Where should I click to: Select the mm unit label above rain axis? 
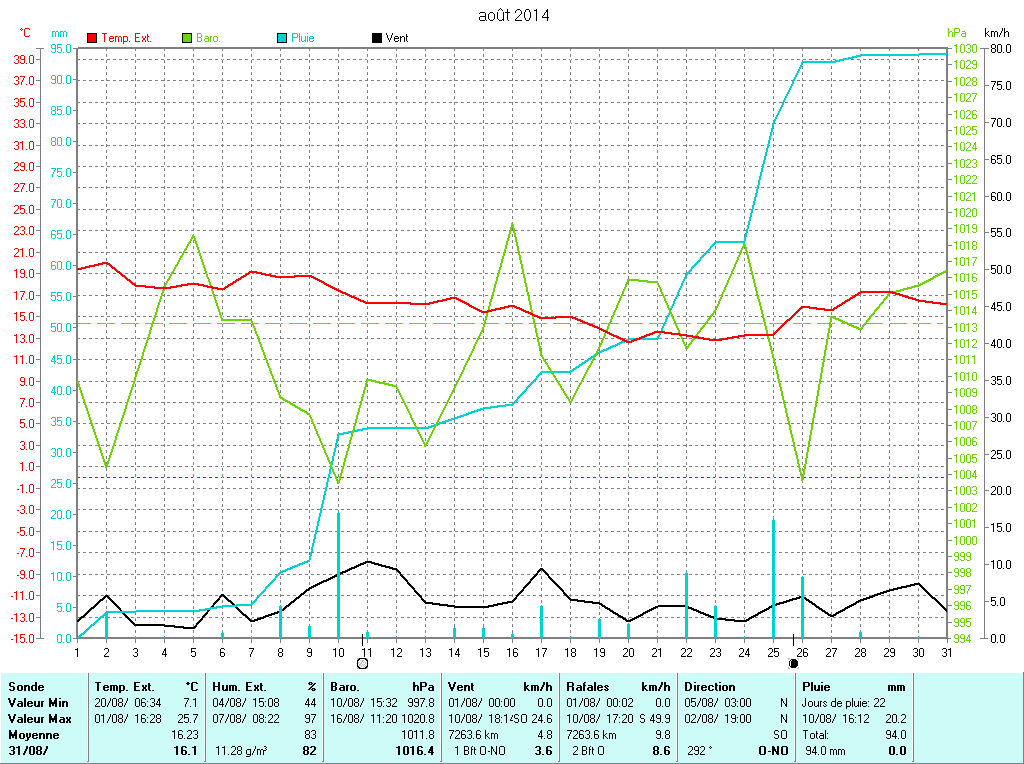point(59,33)
